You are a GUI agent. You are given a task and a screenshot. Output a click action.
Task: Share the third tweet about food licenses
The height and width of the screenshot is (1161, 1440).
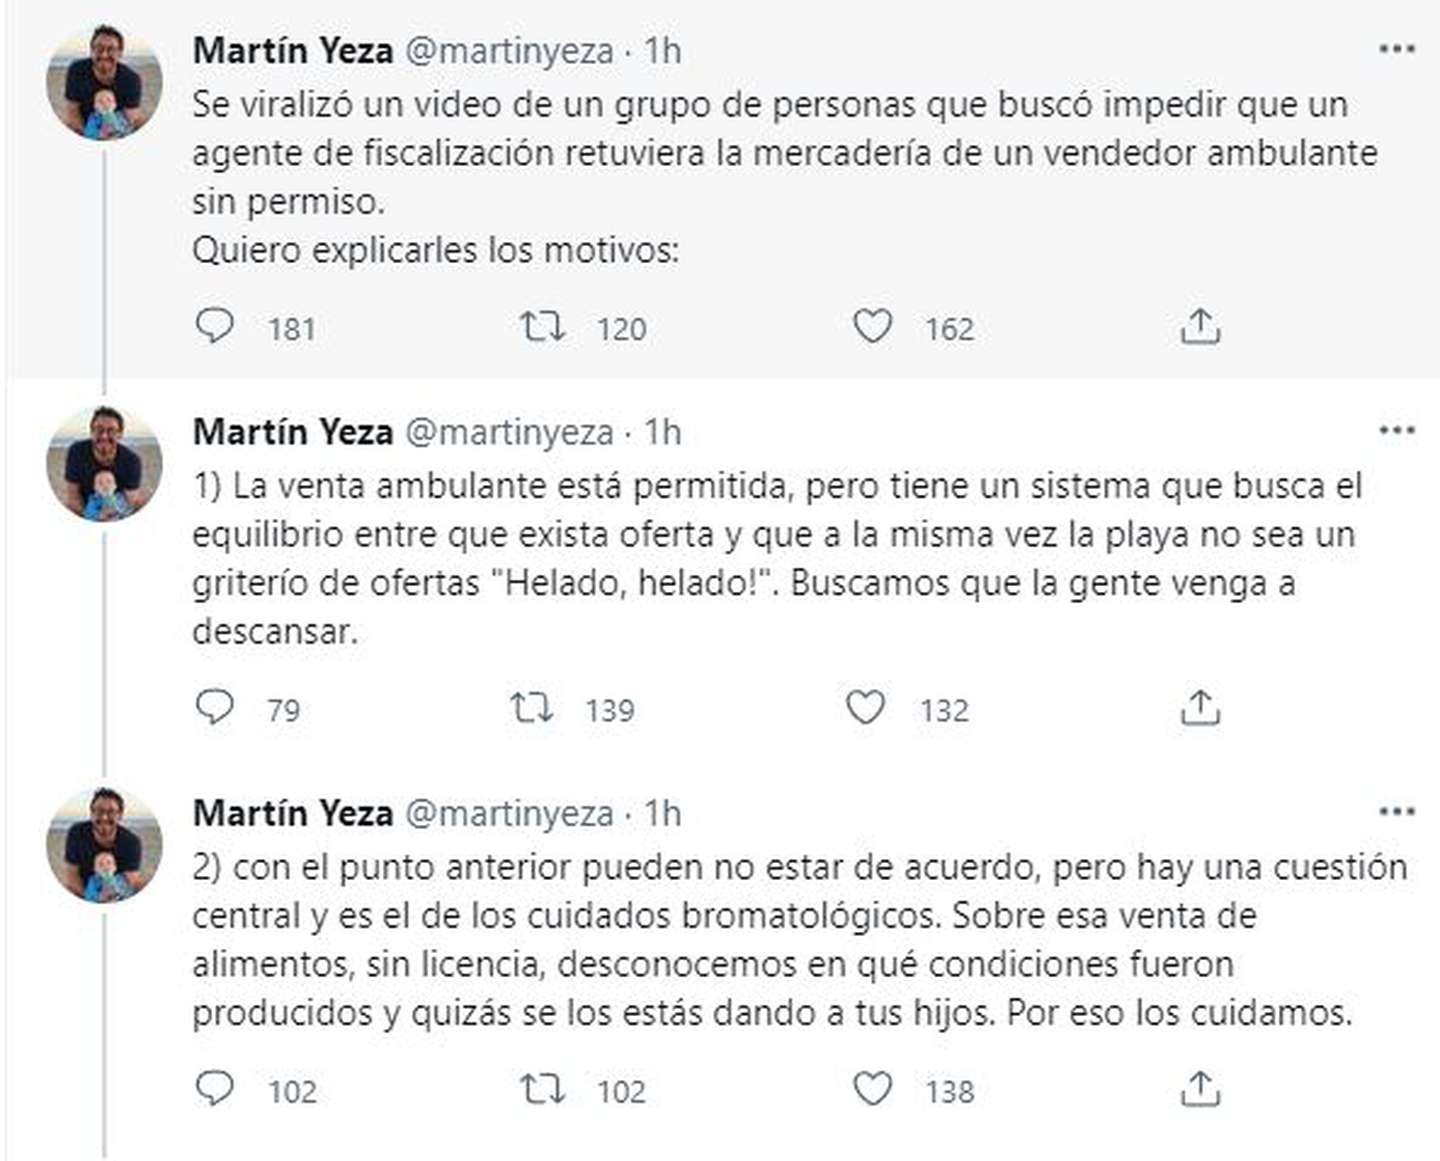point(1199,1089)
